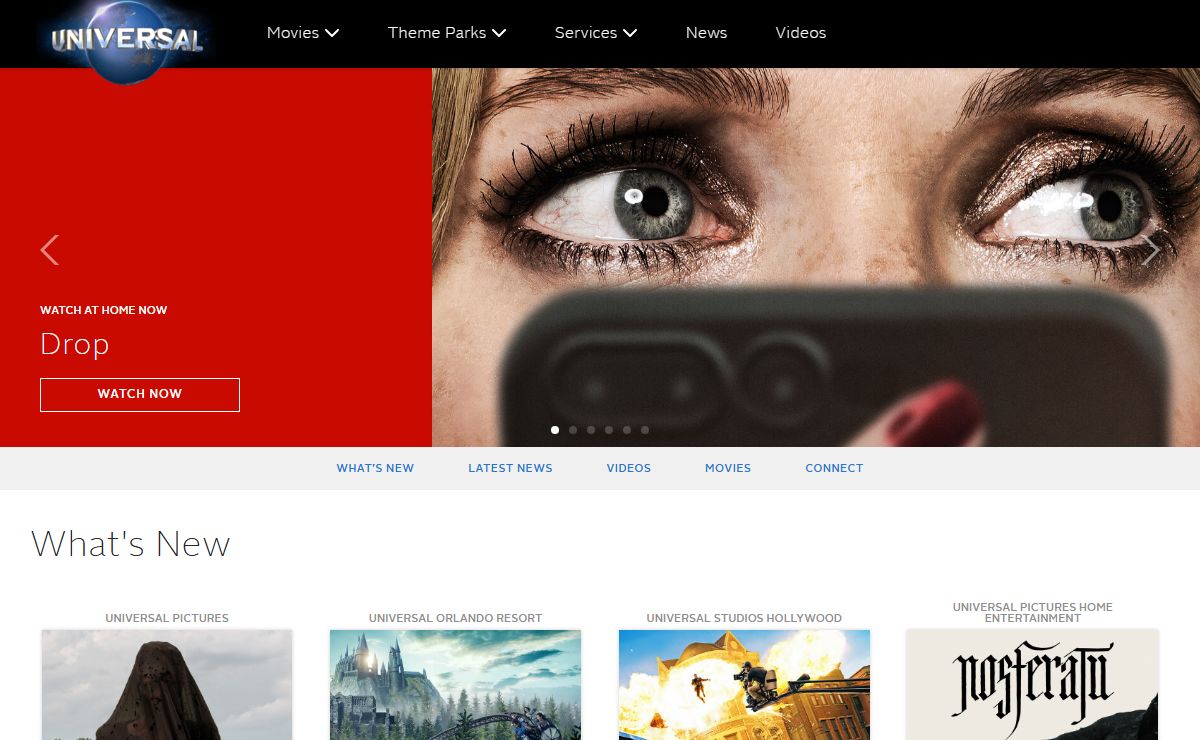
Task: Click the Universal Pictures Home Entertainment label
Action: [1033, 612]
